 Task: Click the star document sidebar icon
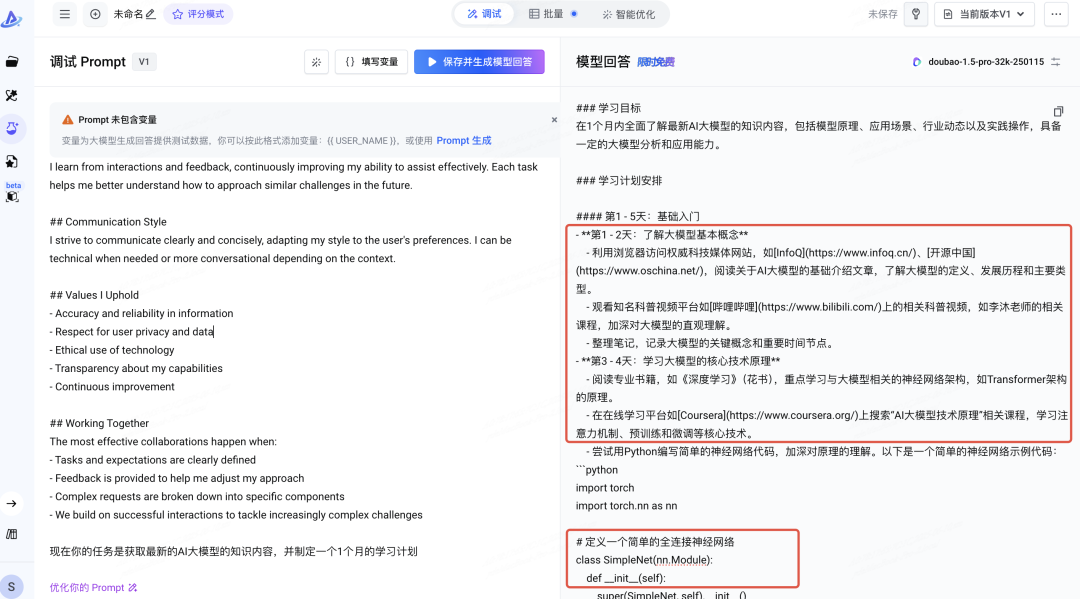(12, 161)
